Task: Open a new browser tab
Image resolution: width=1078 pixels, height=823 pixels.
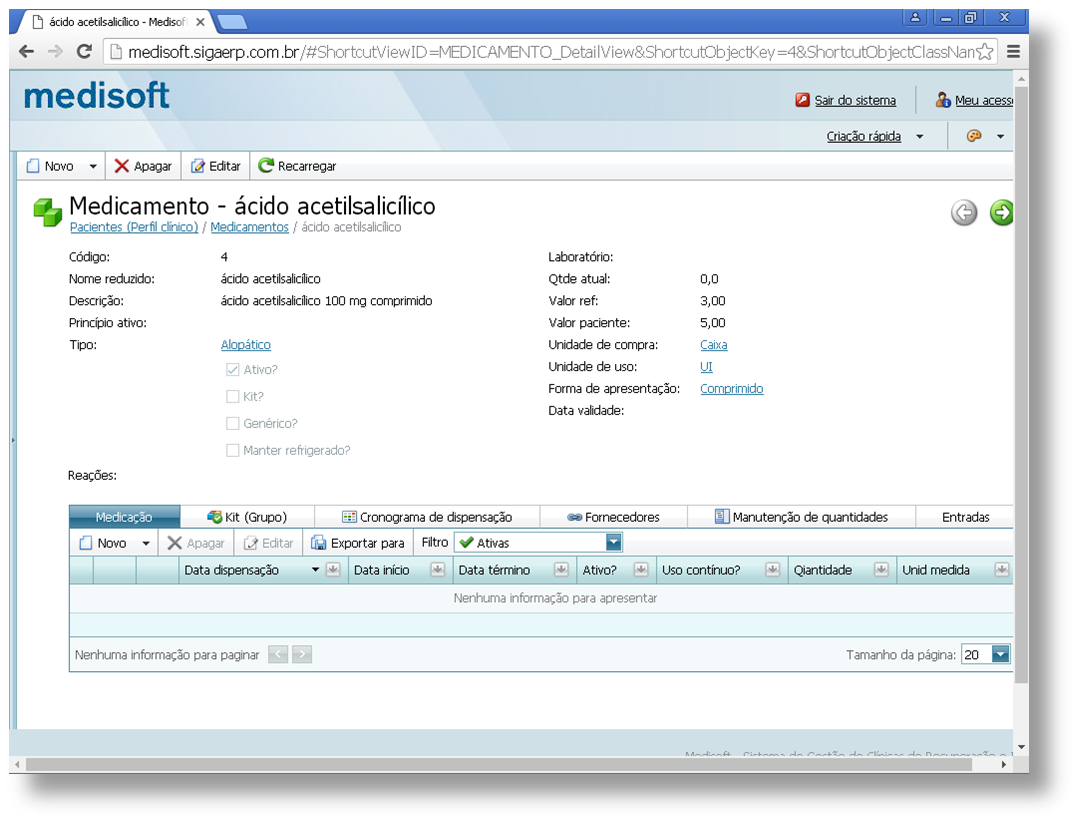Action: pyautogui.click(x=232, y=23)
